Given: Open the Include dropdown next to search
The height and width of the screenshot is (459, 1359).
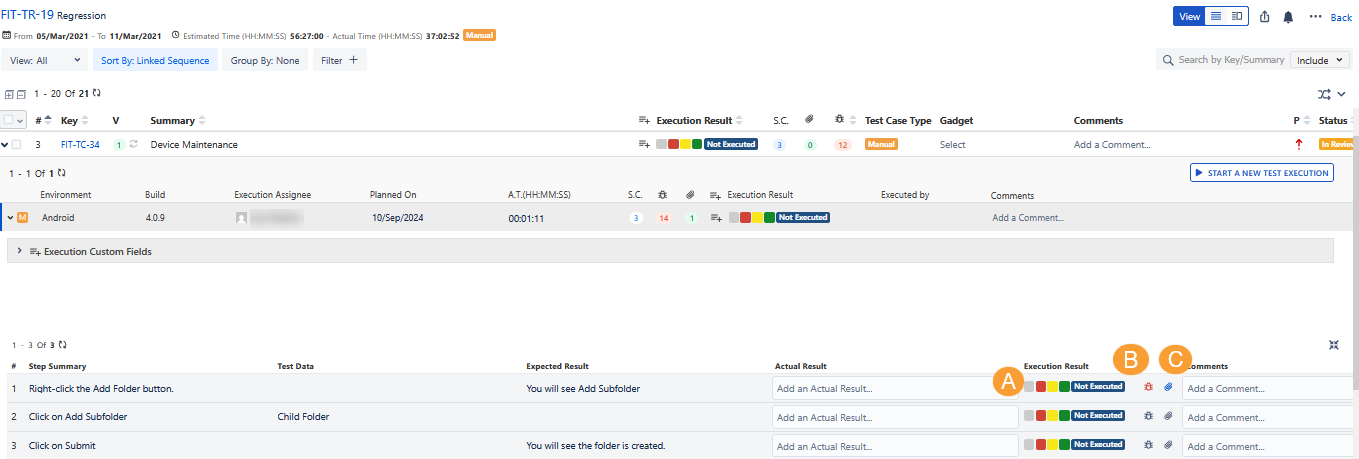Looking at the screenshot, I should click(x=1320, y=60).
